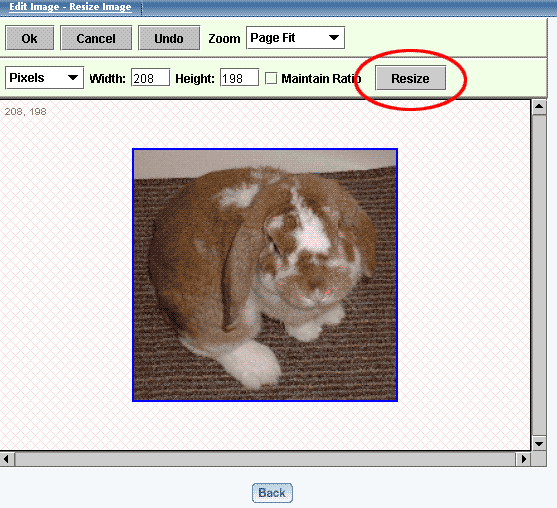This screenshot has height=508, width=557.
Task: Click the vertical scrollbar track
Action: pyautogui.click(x=539, y=275)
